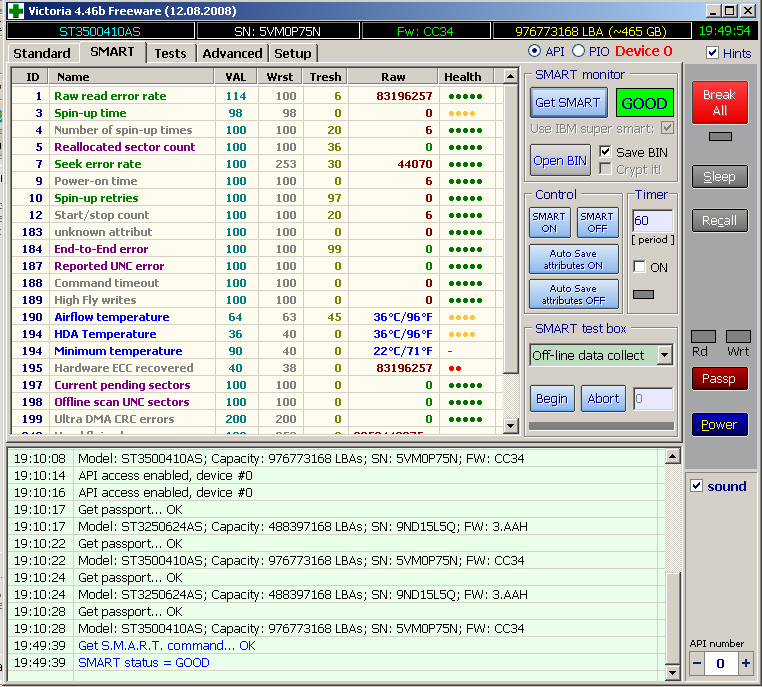This screenshot has width=762, height=687.
Task: Click the timer period input field
Action: pyautogui.click(x=652, y=221)
